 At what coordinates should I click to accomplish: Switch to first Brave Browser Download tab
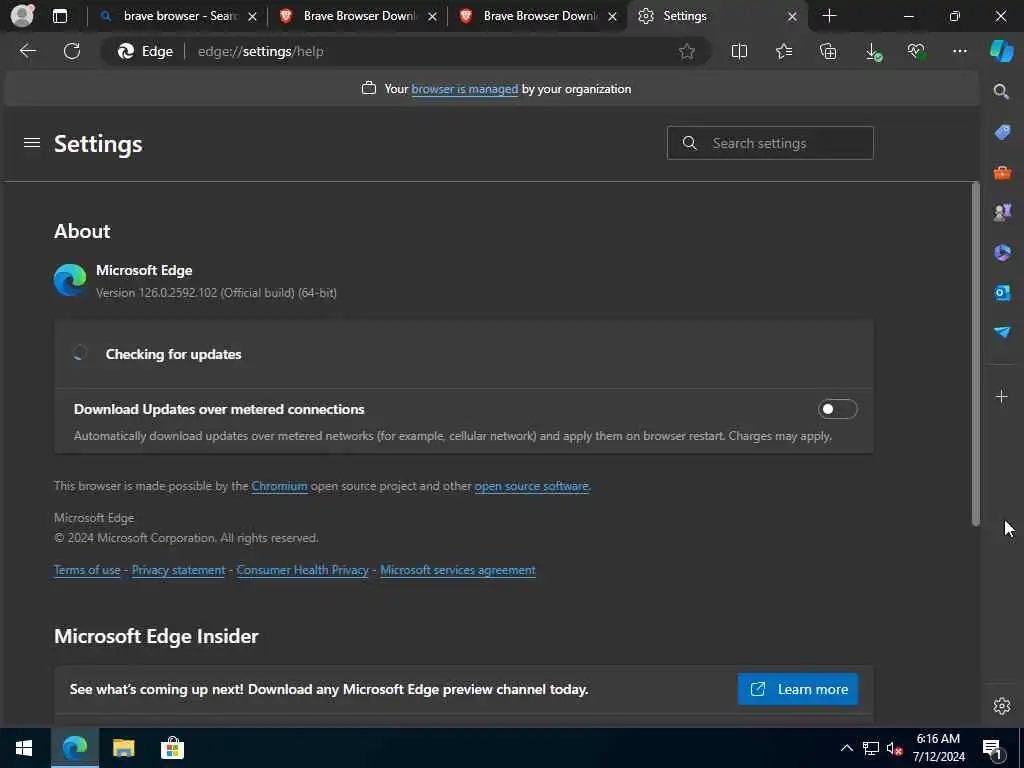357,16
